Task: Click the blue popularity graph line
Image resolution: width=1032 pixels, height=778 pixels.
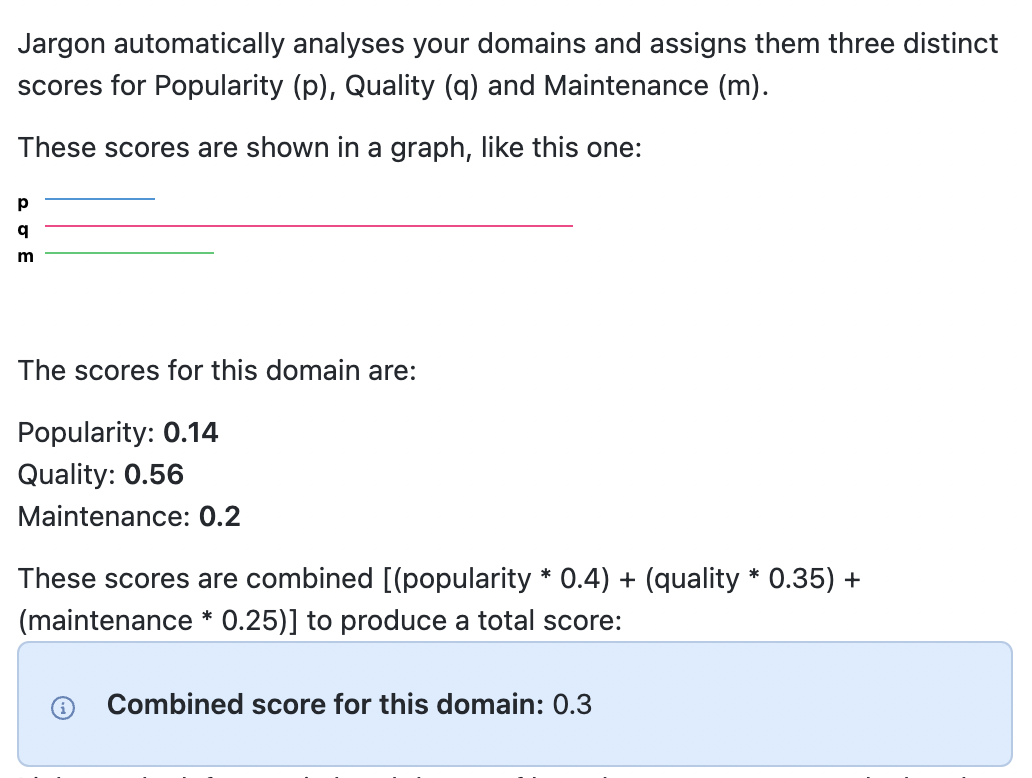Action: [100, 199]
